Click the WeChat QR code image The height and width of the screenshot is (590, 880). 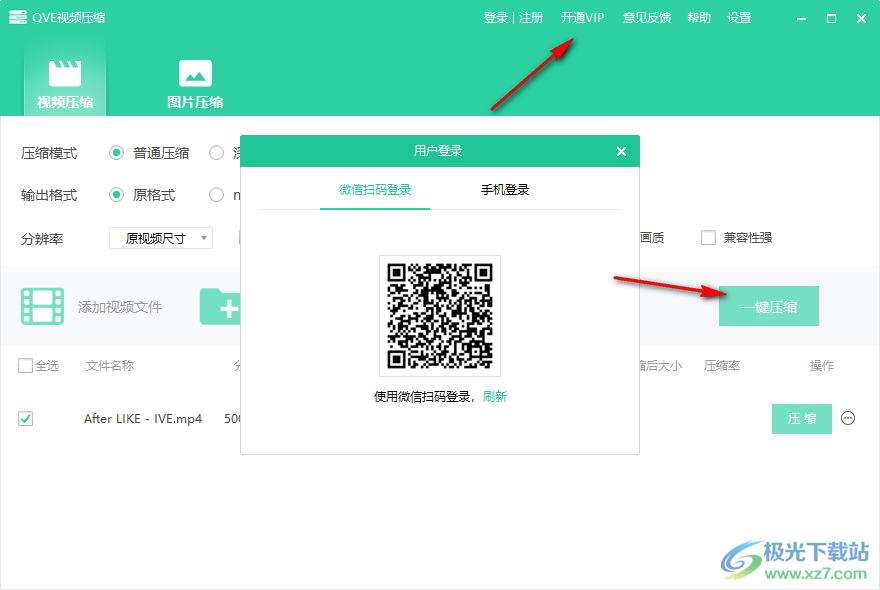click(x=440, y=316)
